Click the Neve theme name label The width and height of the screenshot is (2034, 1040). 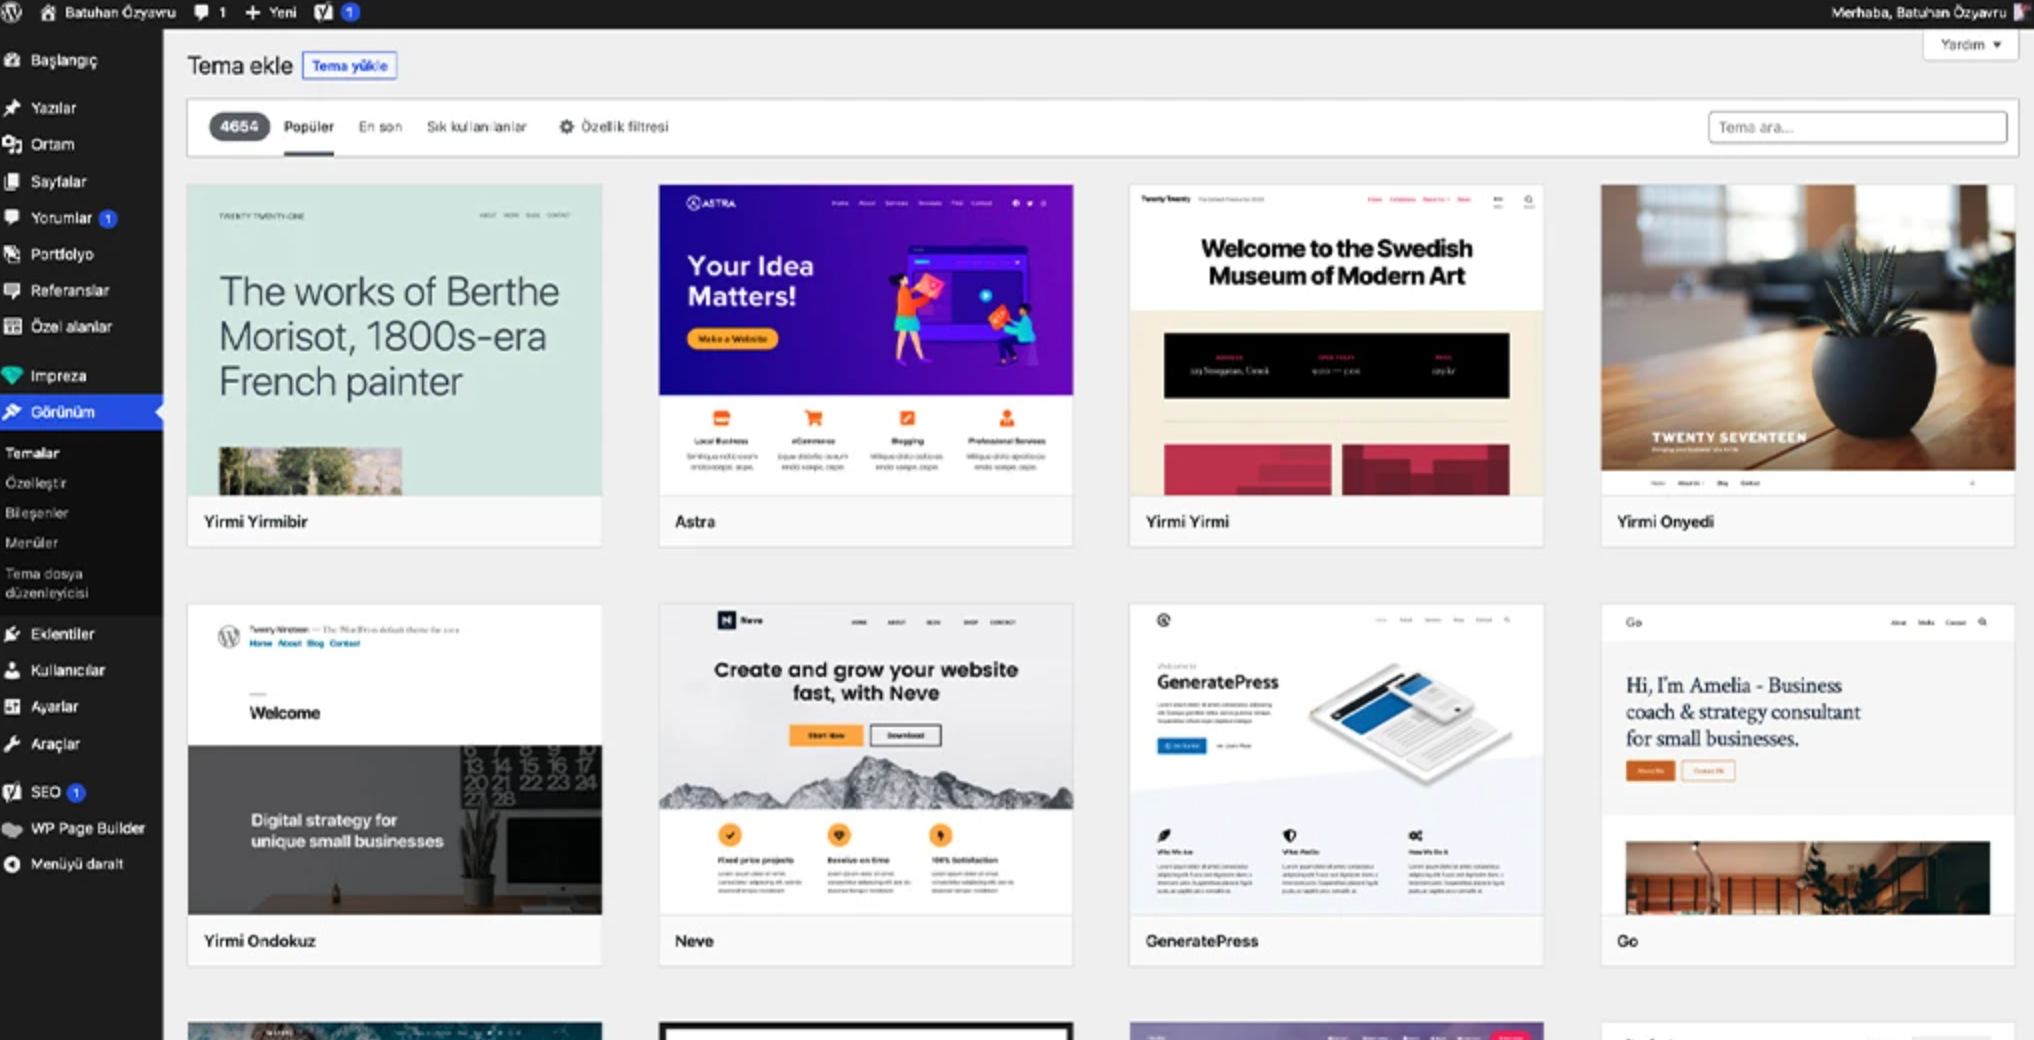pyautogui.click(x=694, y=941)
